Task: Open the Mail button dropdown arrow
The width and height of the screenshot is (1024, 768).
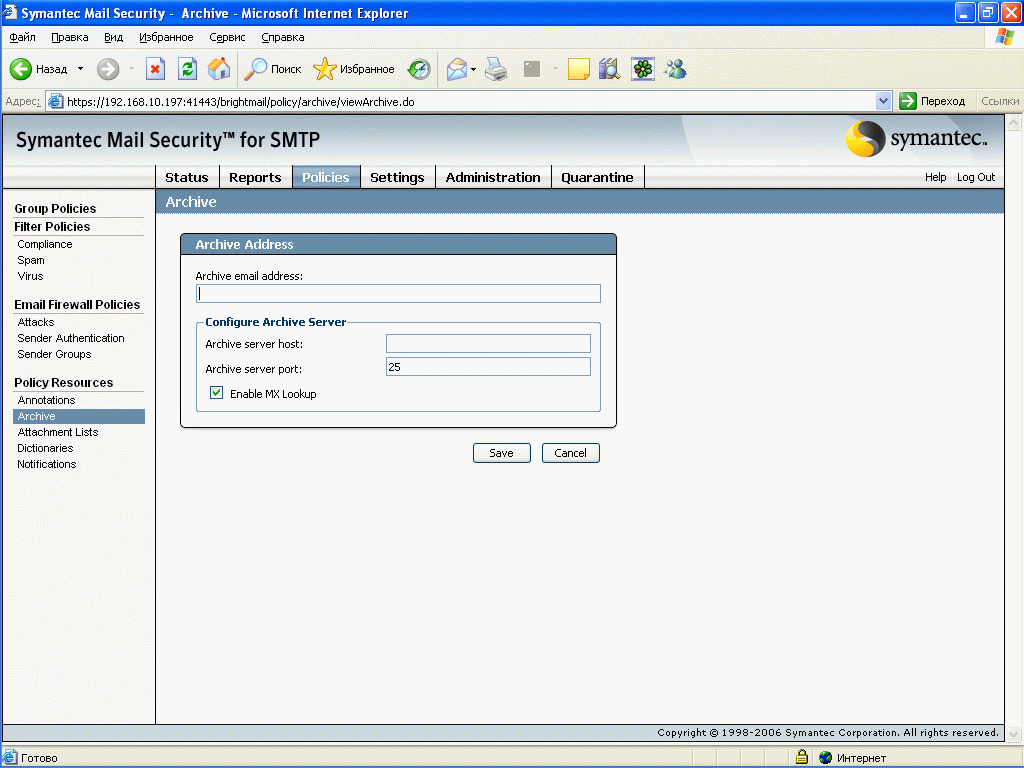Action: 473,69
